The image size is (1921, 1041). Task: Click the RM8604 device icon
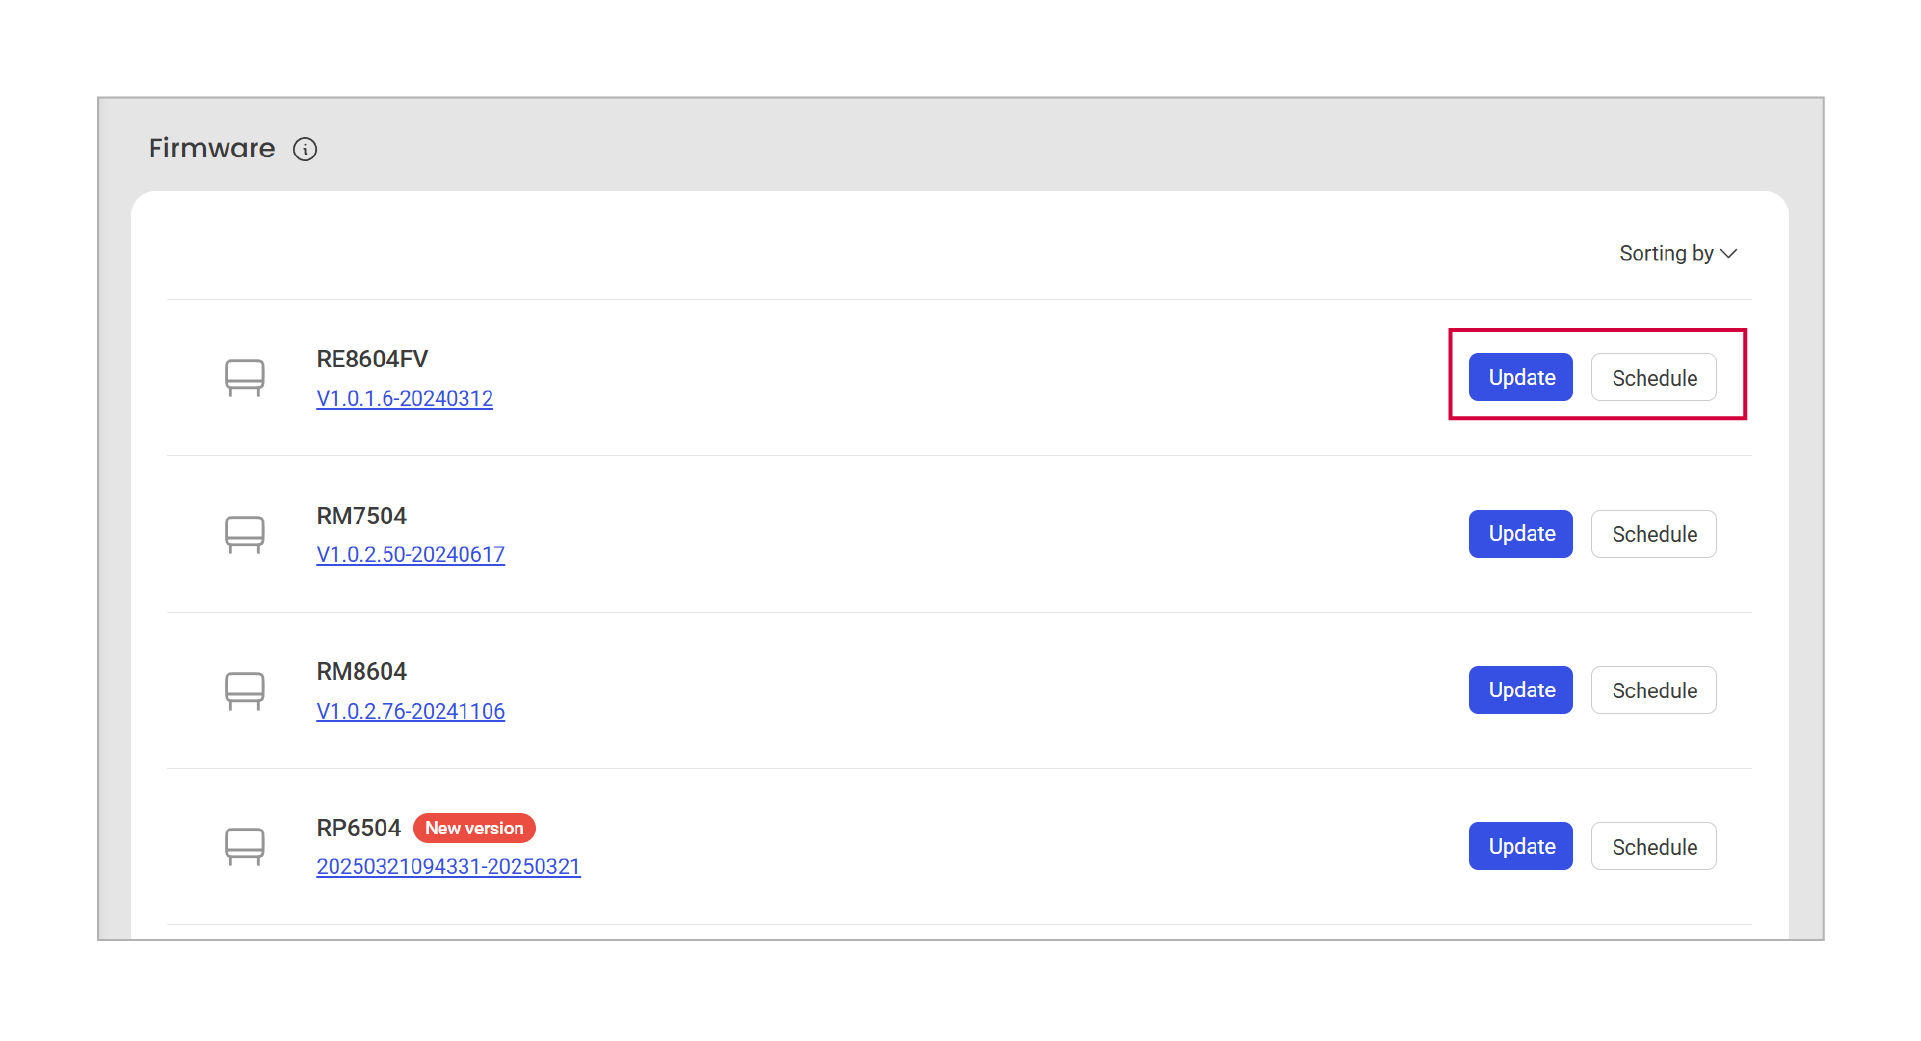244,690
